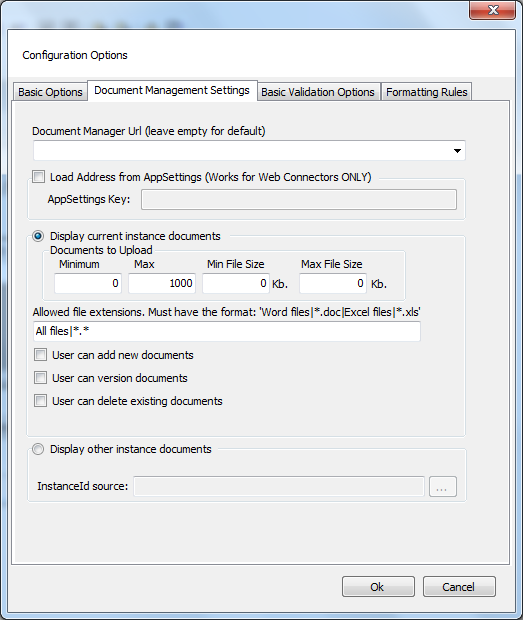Focus the Max File Size field
This screenshot has height=620, width=523.
coord(333,283)
